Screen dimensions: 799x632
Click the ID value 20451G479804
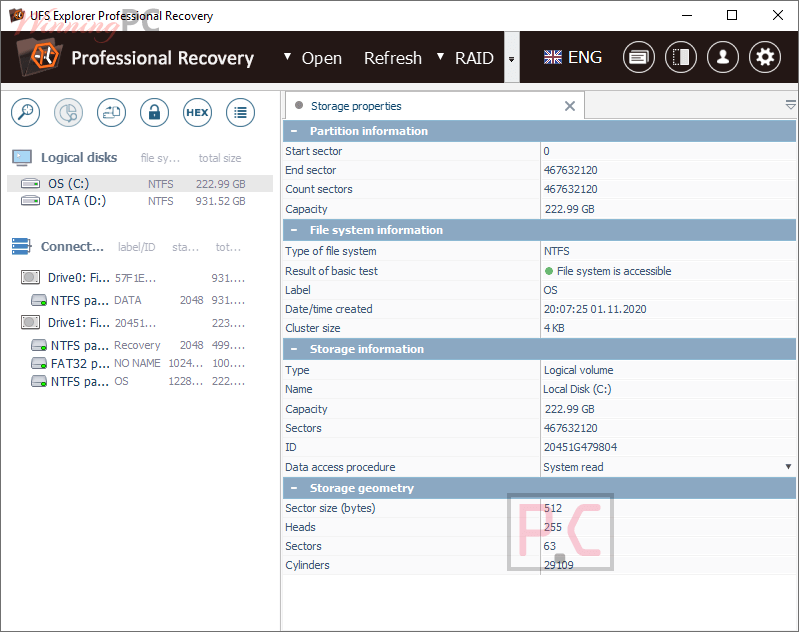[580, 447]
